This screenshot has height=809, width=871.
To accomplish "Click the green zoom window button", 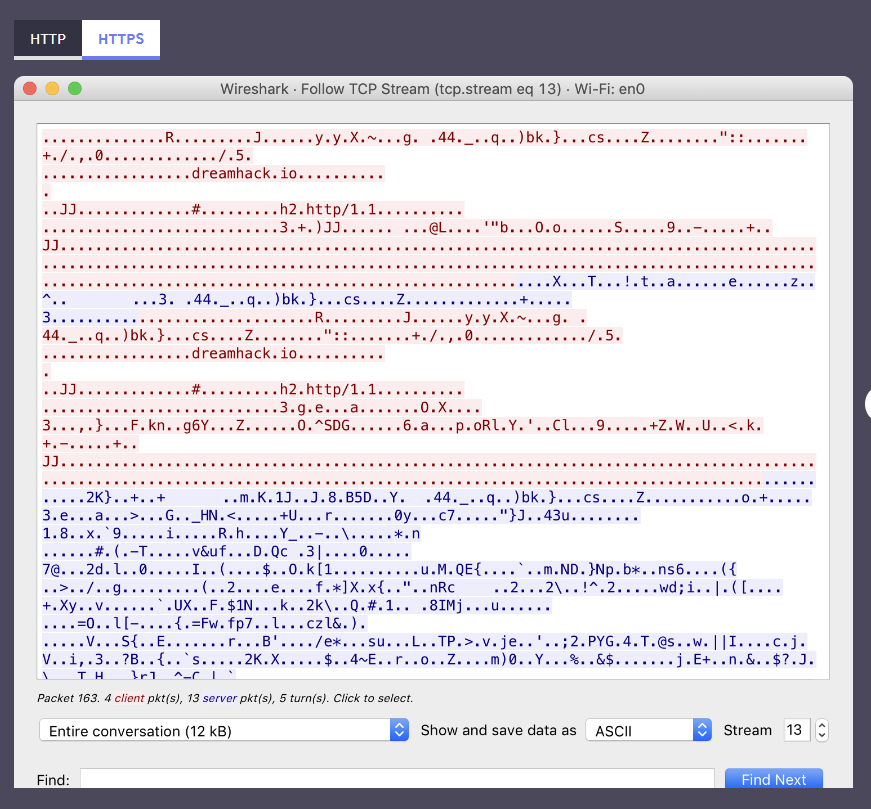I will point(75,89).
